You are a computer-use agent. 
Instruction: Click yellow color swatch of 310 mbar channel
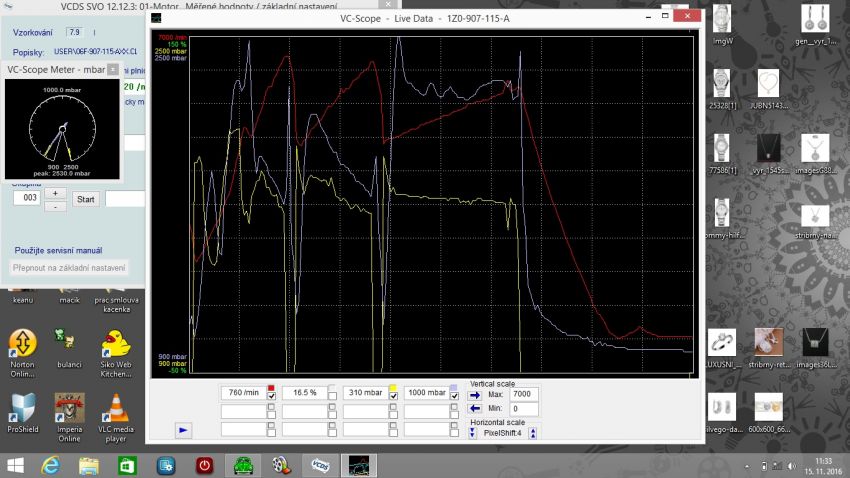point(393,388)
